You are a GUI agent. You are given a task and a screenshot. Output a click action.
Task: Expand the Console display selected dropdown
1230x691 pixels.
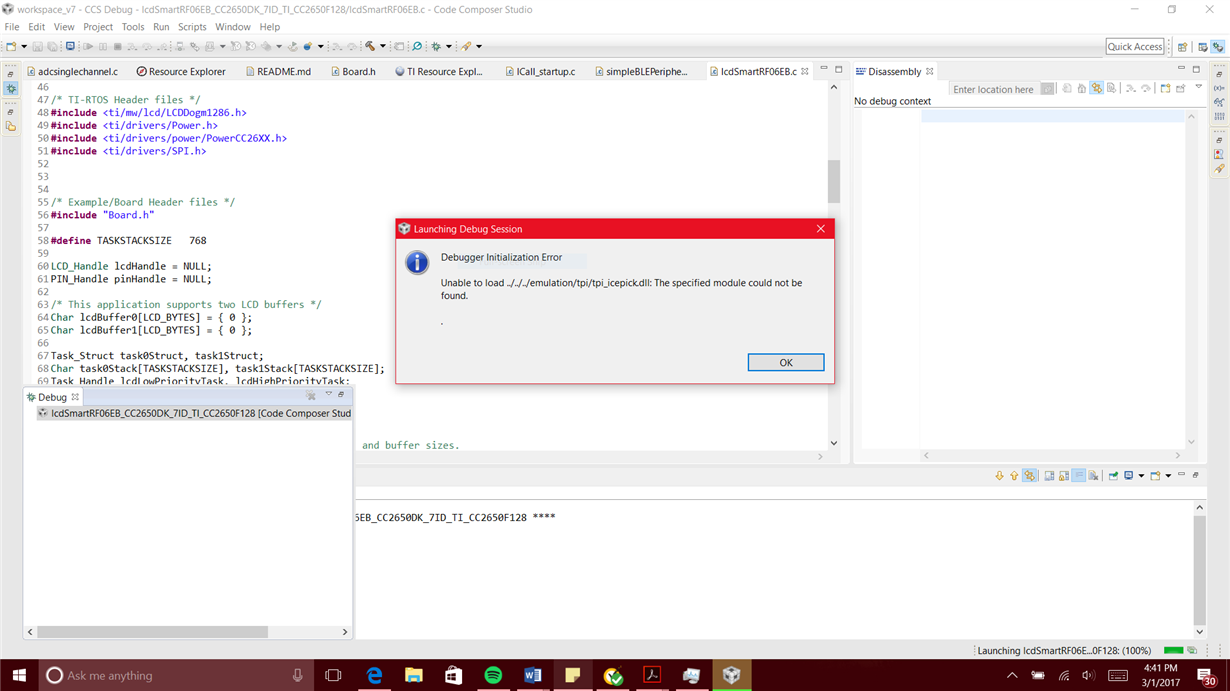(1141, 476)
